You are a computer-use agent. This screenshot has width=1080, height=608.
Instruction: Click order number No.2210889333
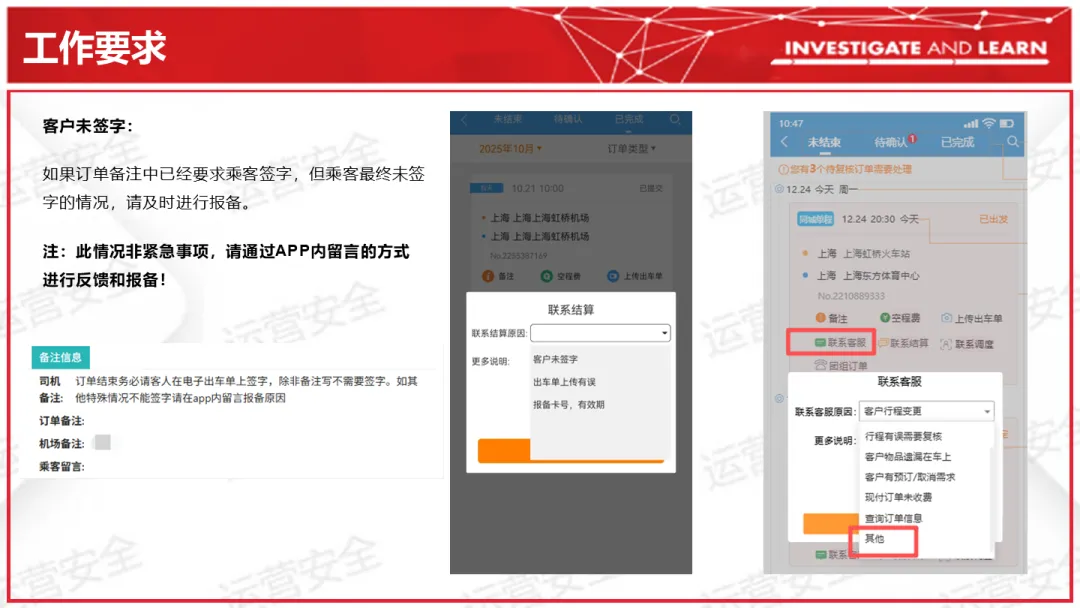851,296
